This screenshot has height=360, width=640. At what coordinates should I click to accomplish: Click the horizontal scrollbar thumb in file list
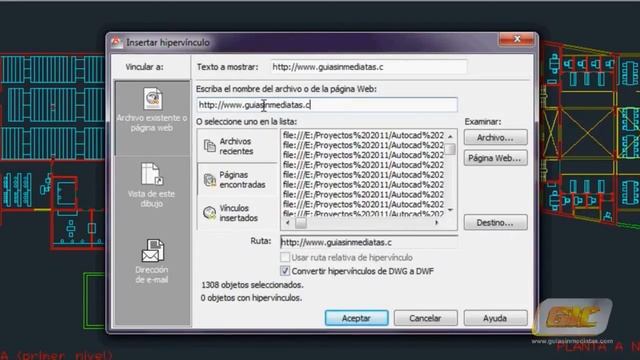click(301, 223)
